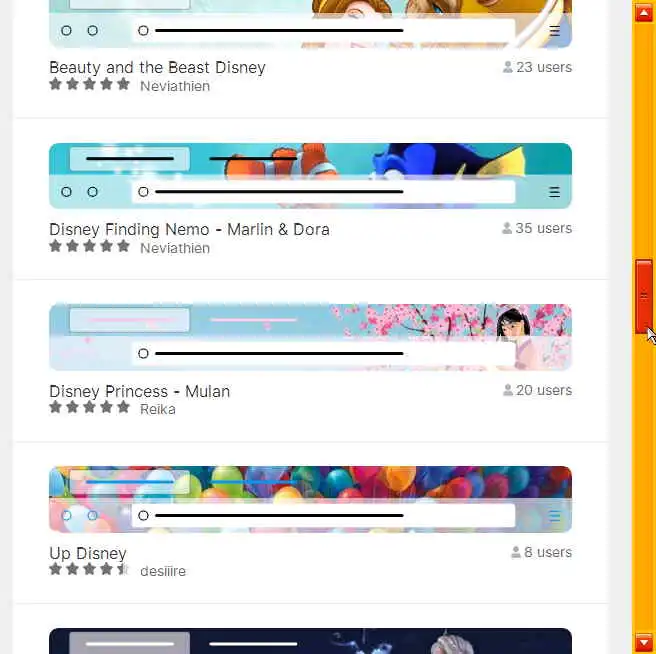
Task: Select the dark blue theme preview at bottom
Action: point(310,641)
